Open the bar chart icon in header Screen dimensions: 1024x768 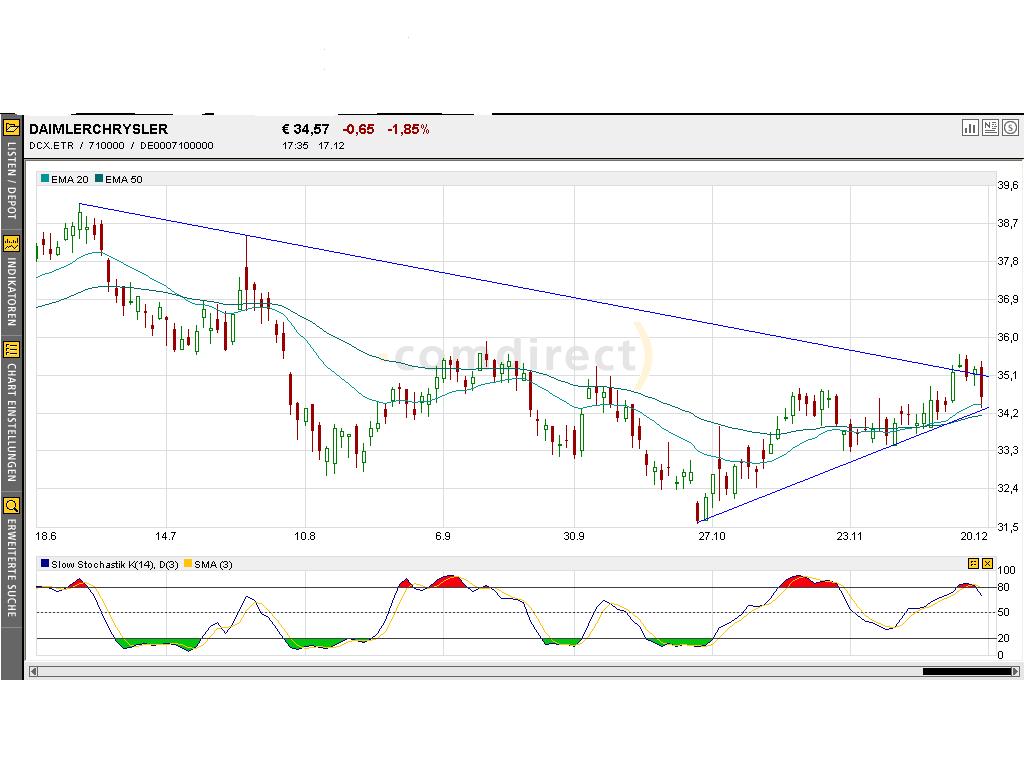click(x=970, y=128)
